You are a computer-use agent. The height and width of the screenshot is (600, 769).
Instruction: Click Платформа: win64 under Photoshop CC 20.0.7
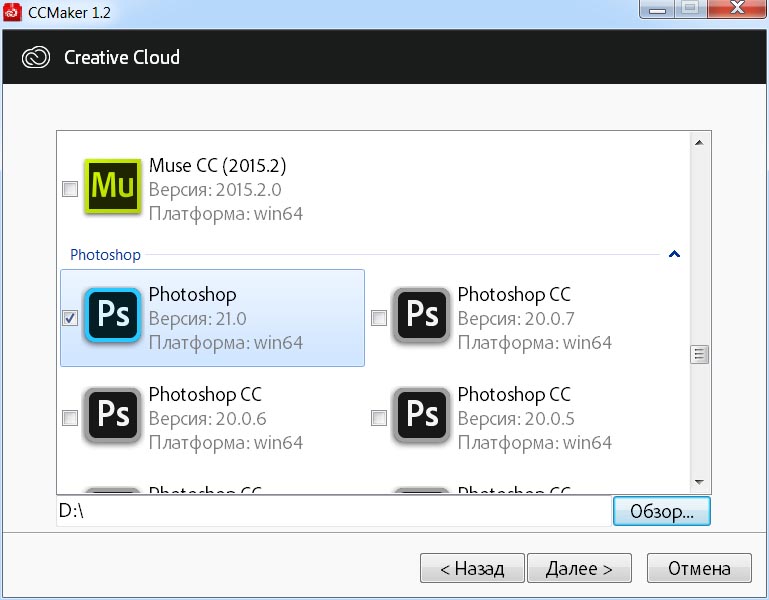(535, 343)
